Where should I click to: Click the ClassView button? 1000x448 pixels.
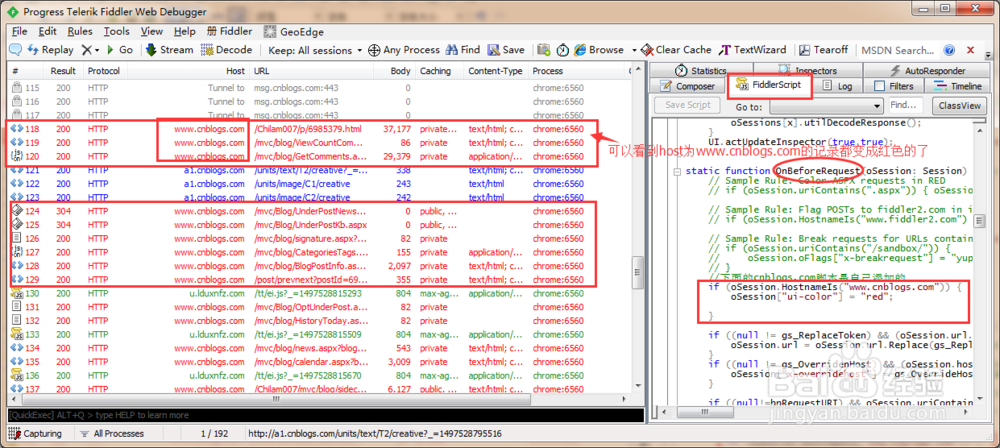click(x=959, y=105)
